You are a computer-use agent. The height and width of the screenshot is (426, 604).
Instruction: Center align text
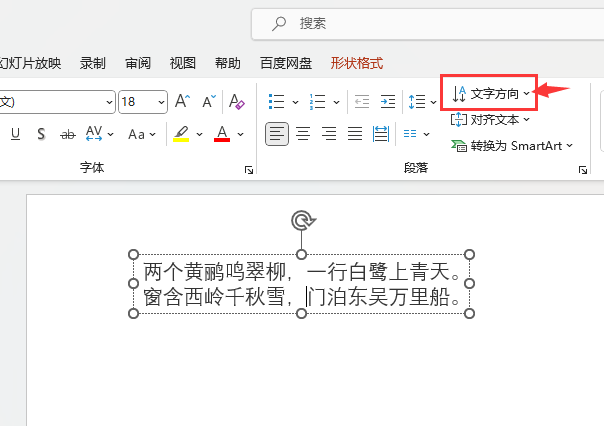(x=303, y=134)
